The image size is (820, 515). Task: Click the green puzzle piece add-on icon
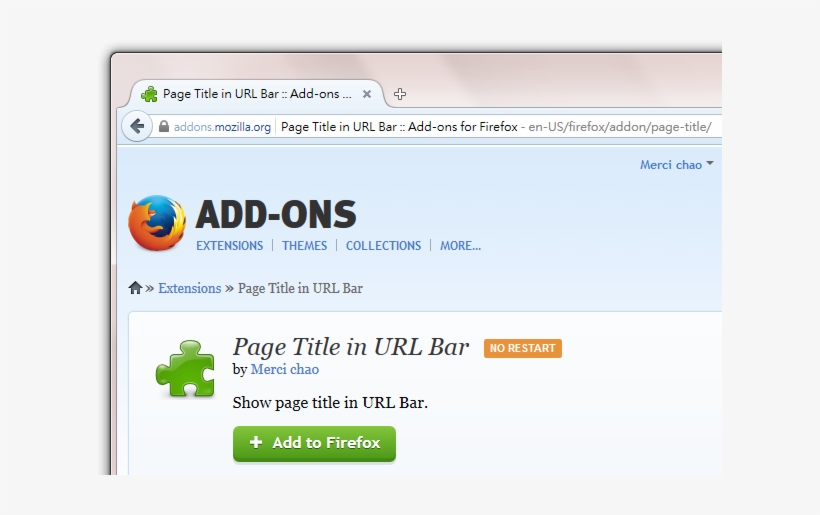click(185, 369)
